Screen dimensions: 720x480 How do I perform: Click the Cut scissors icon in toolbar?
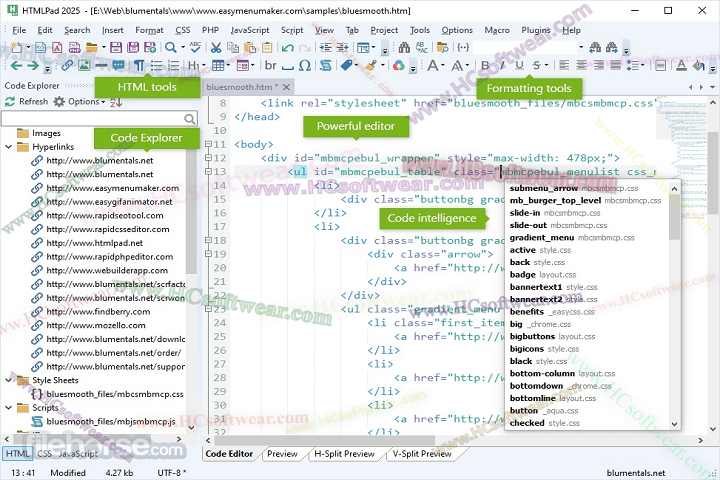[216, 47]
